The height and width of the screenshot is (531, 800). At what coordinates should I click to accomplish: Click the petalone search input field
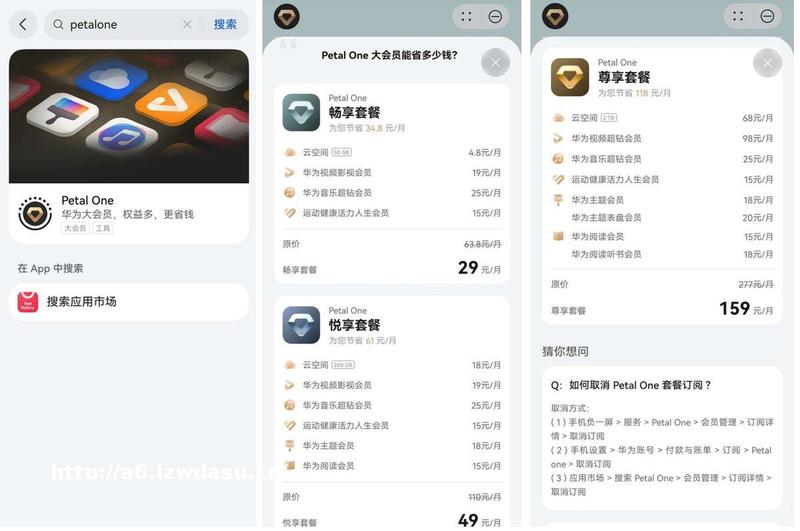(x=120, y=25)
